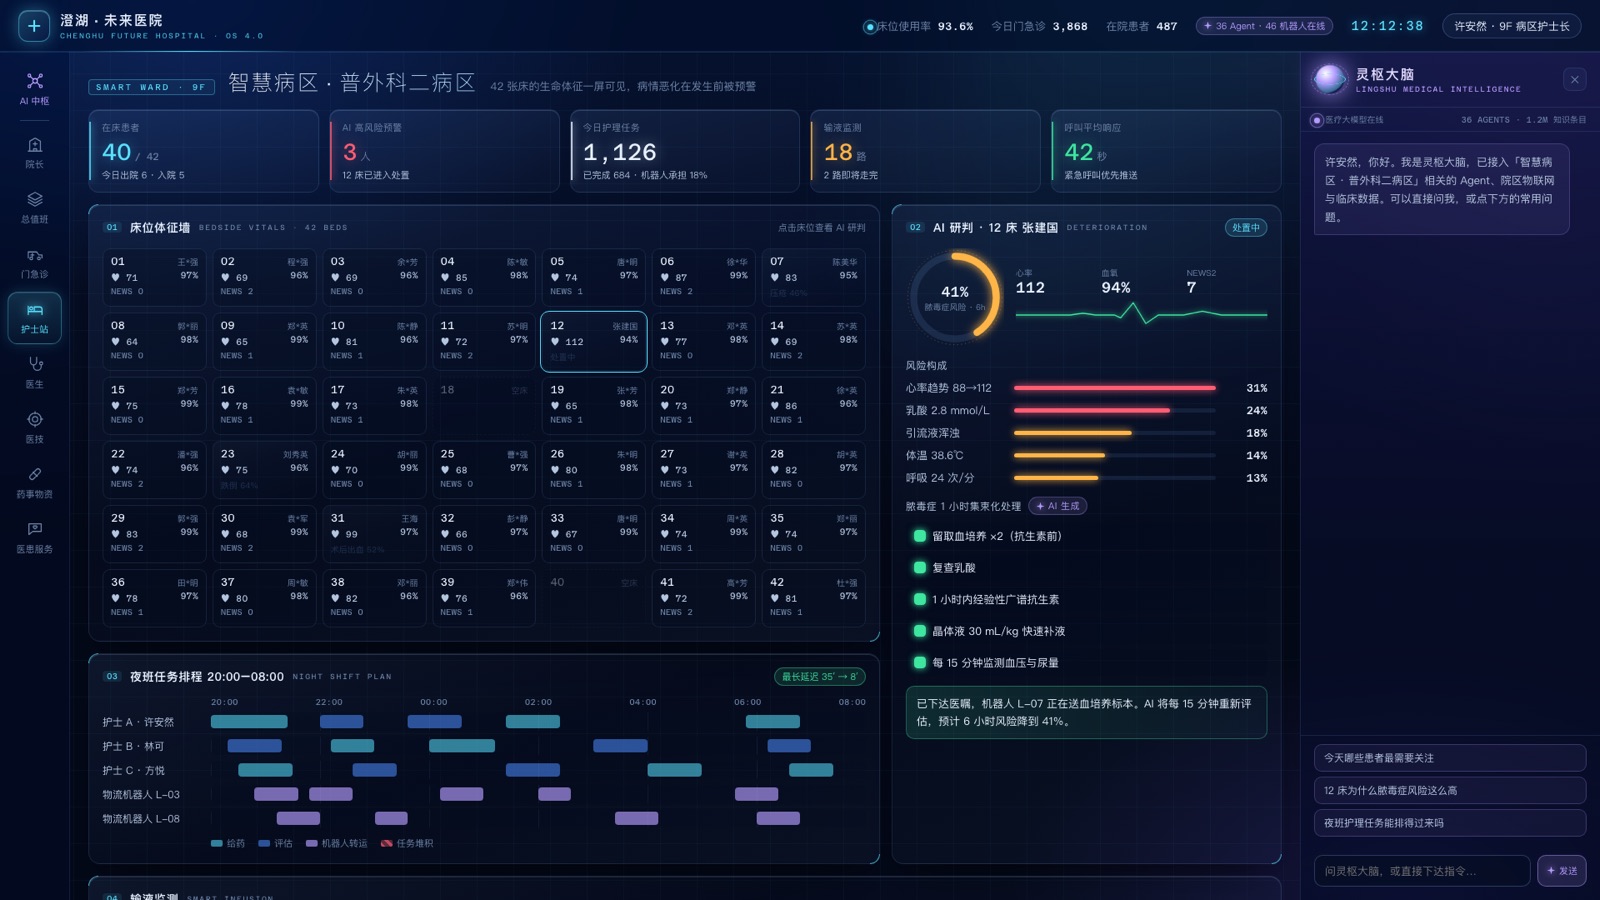Viewport: 1600px width, 900px height.
Task: Check 晶体液 30 mL/kg 快速补液 checkbox
Action: 919,631
